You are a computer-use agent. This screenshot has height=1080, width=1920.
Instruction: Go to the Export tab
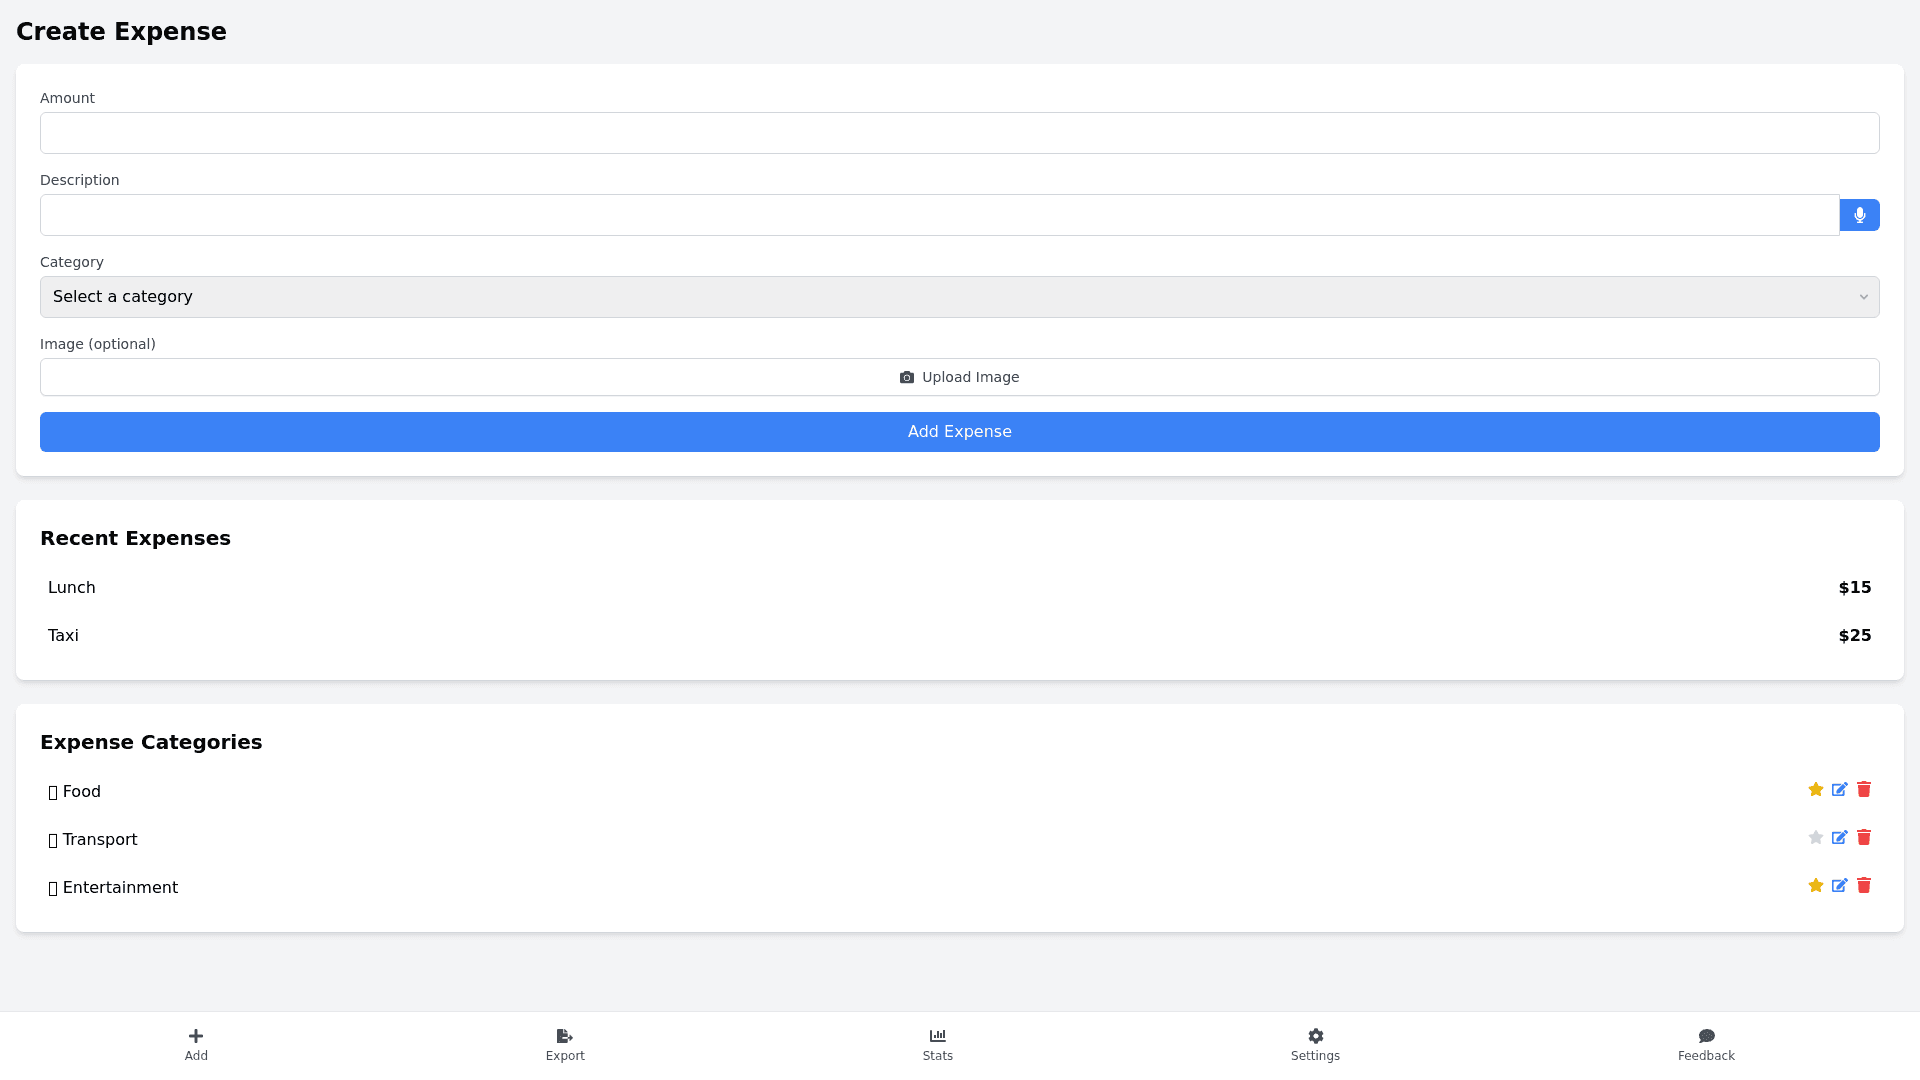(565, 1044)
